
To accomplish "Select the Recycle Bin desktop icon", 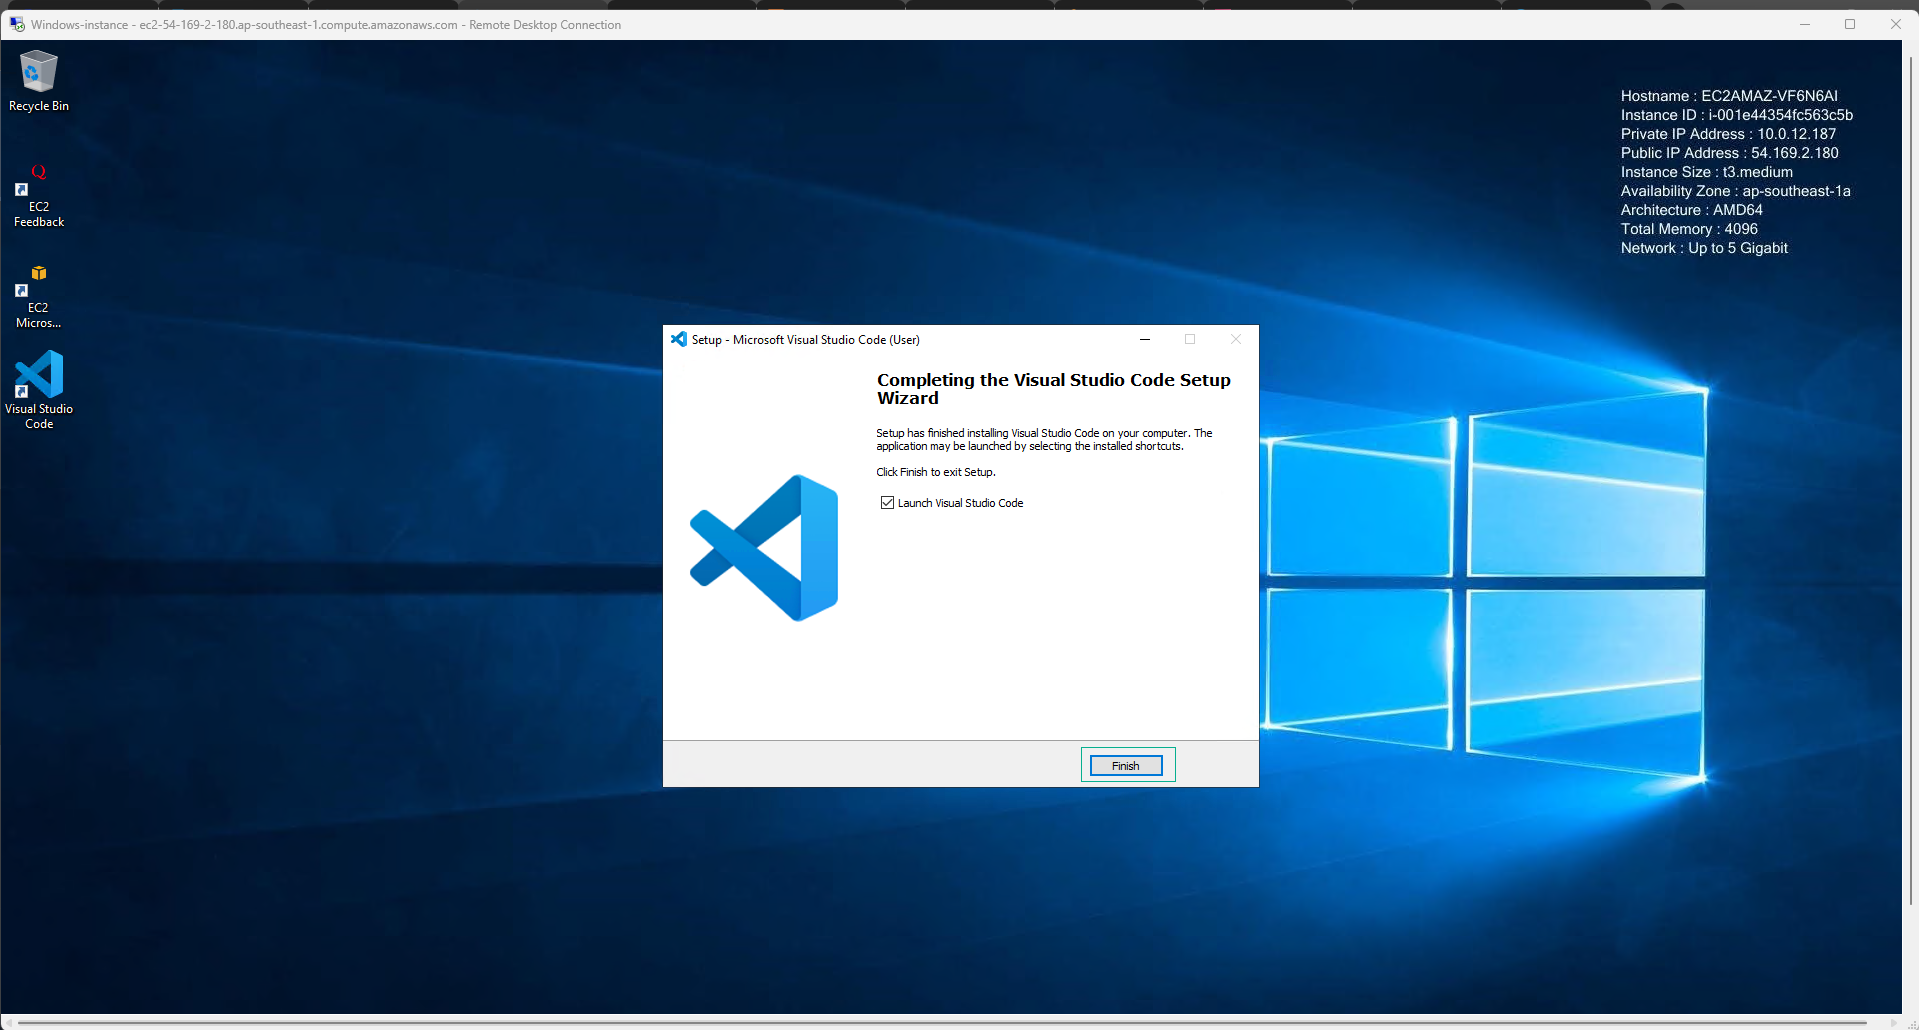I will tap(39, 81).
